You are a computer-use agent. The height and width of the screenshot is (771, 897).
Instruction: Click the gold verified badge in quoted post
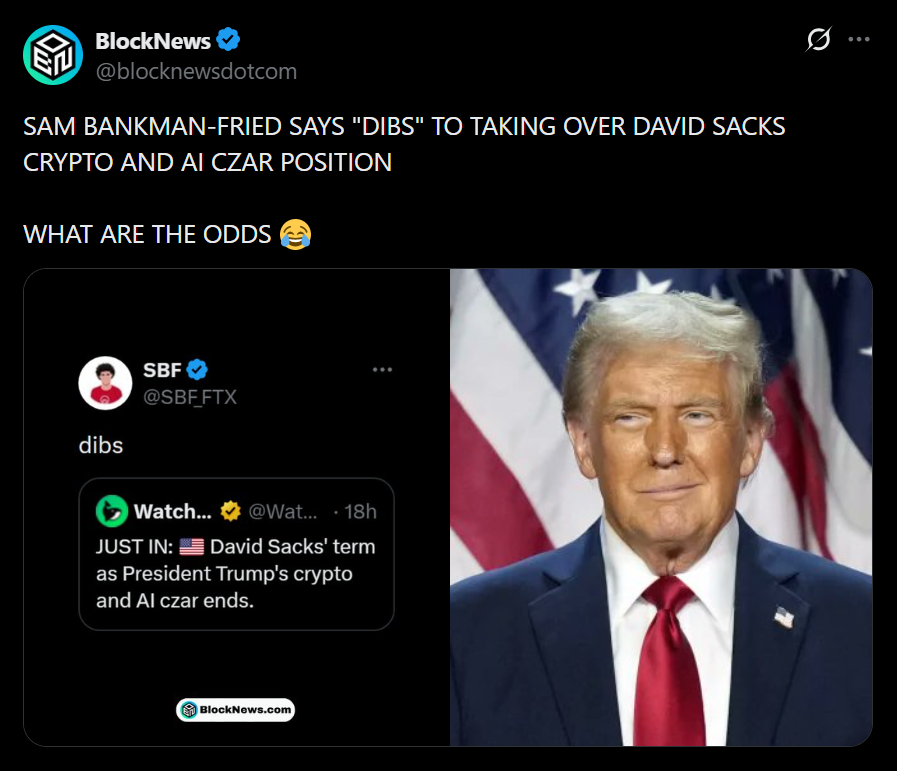[230, 512]
